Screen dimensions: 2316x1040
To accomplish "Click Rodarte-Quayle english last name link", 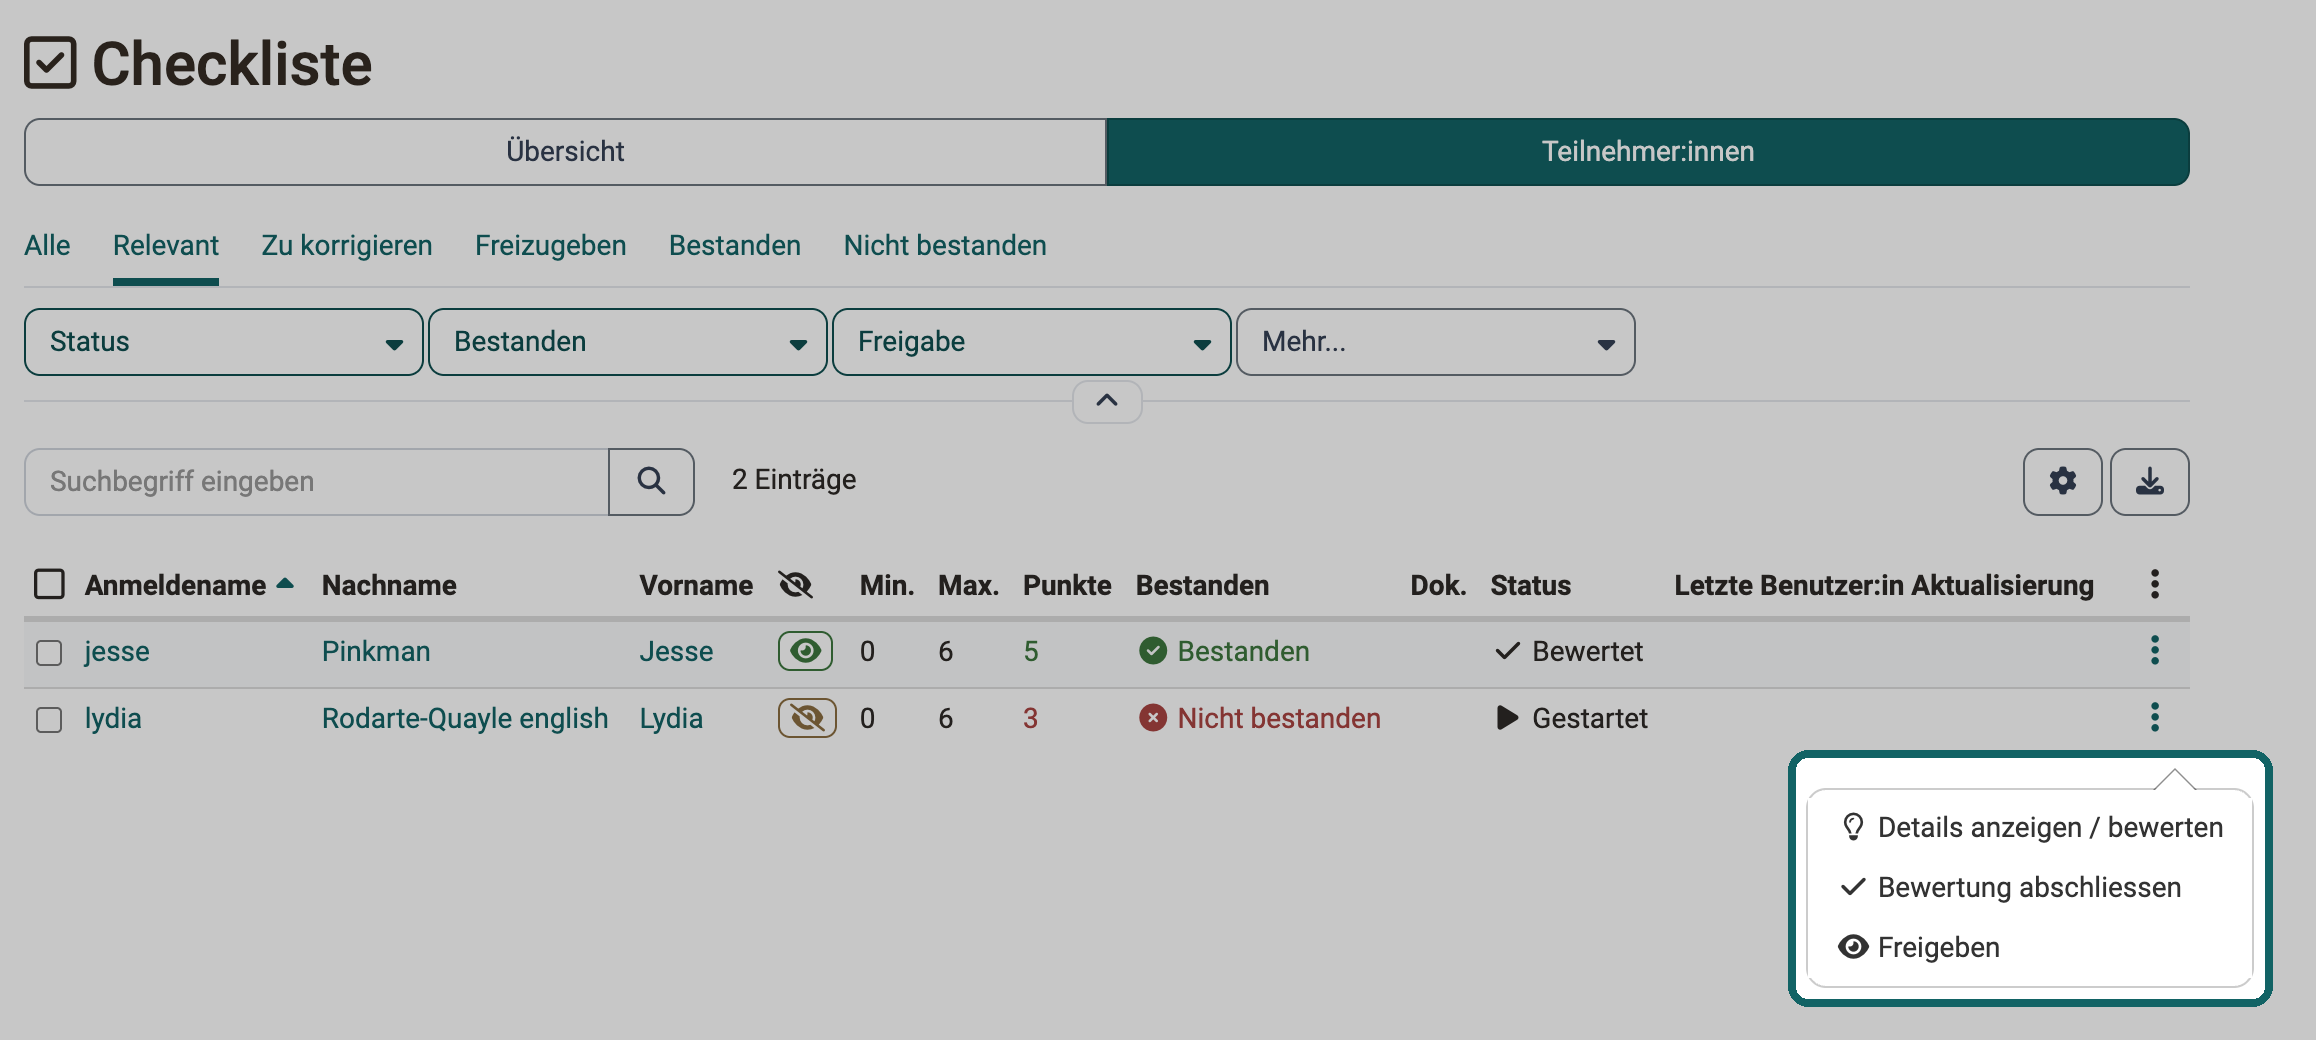I will (x=465, y=718).
